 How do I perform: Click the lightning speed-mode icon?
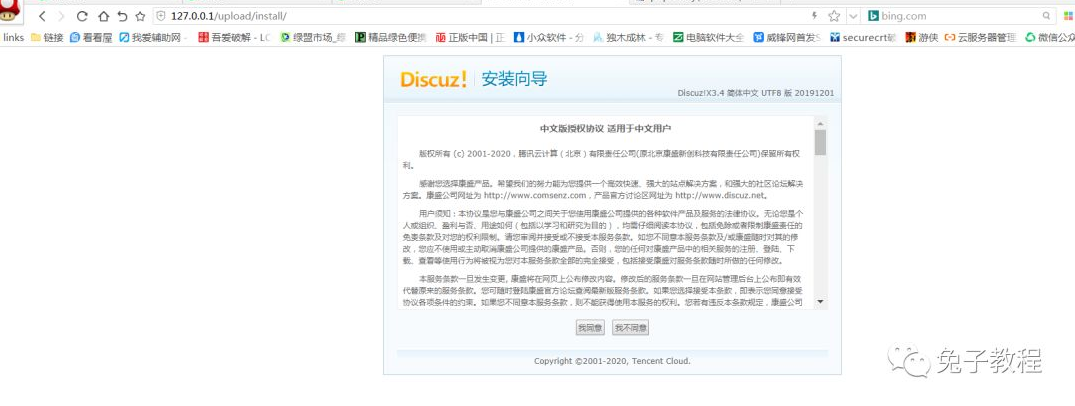pos(814,15)
